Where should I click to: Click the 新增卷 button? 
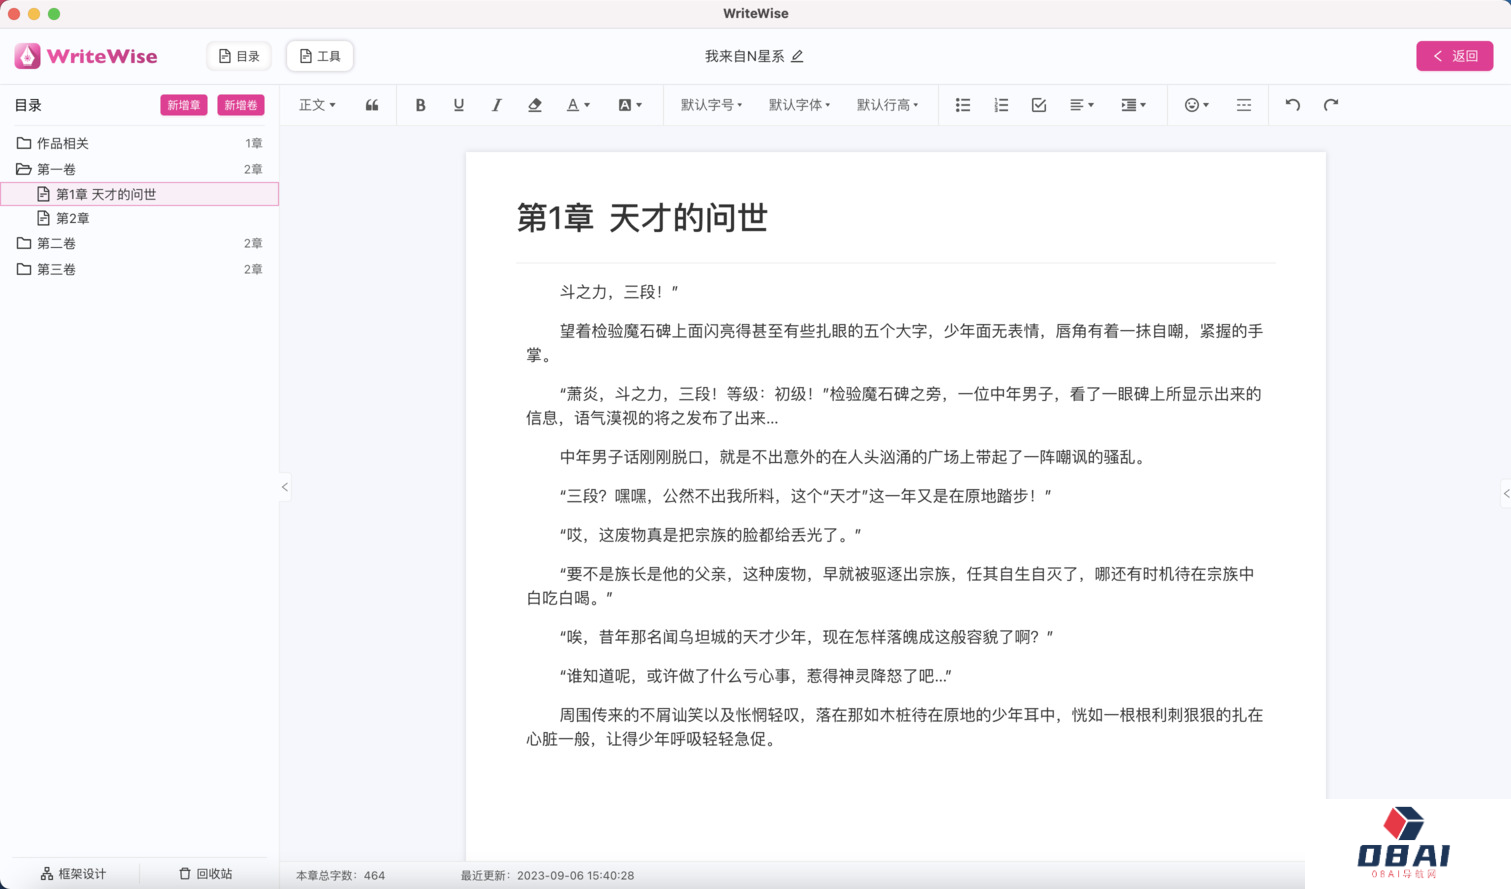(x=241, y=105)
